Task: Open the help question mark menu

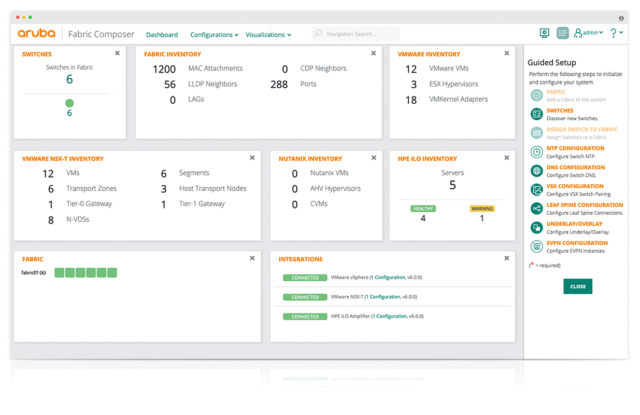Action: pos(615,33)
